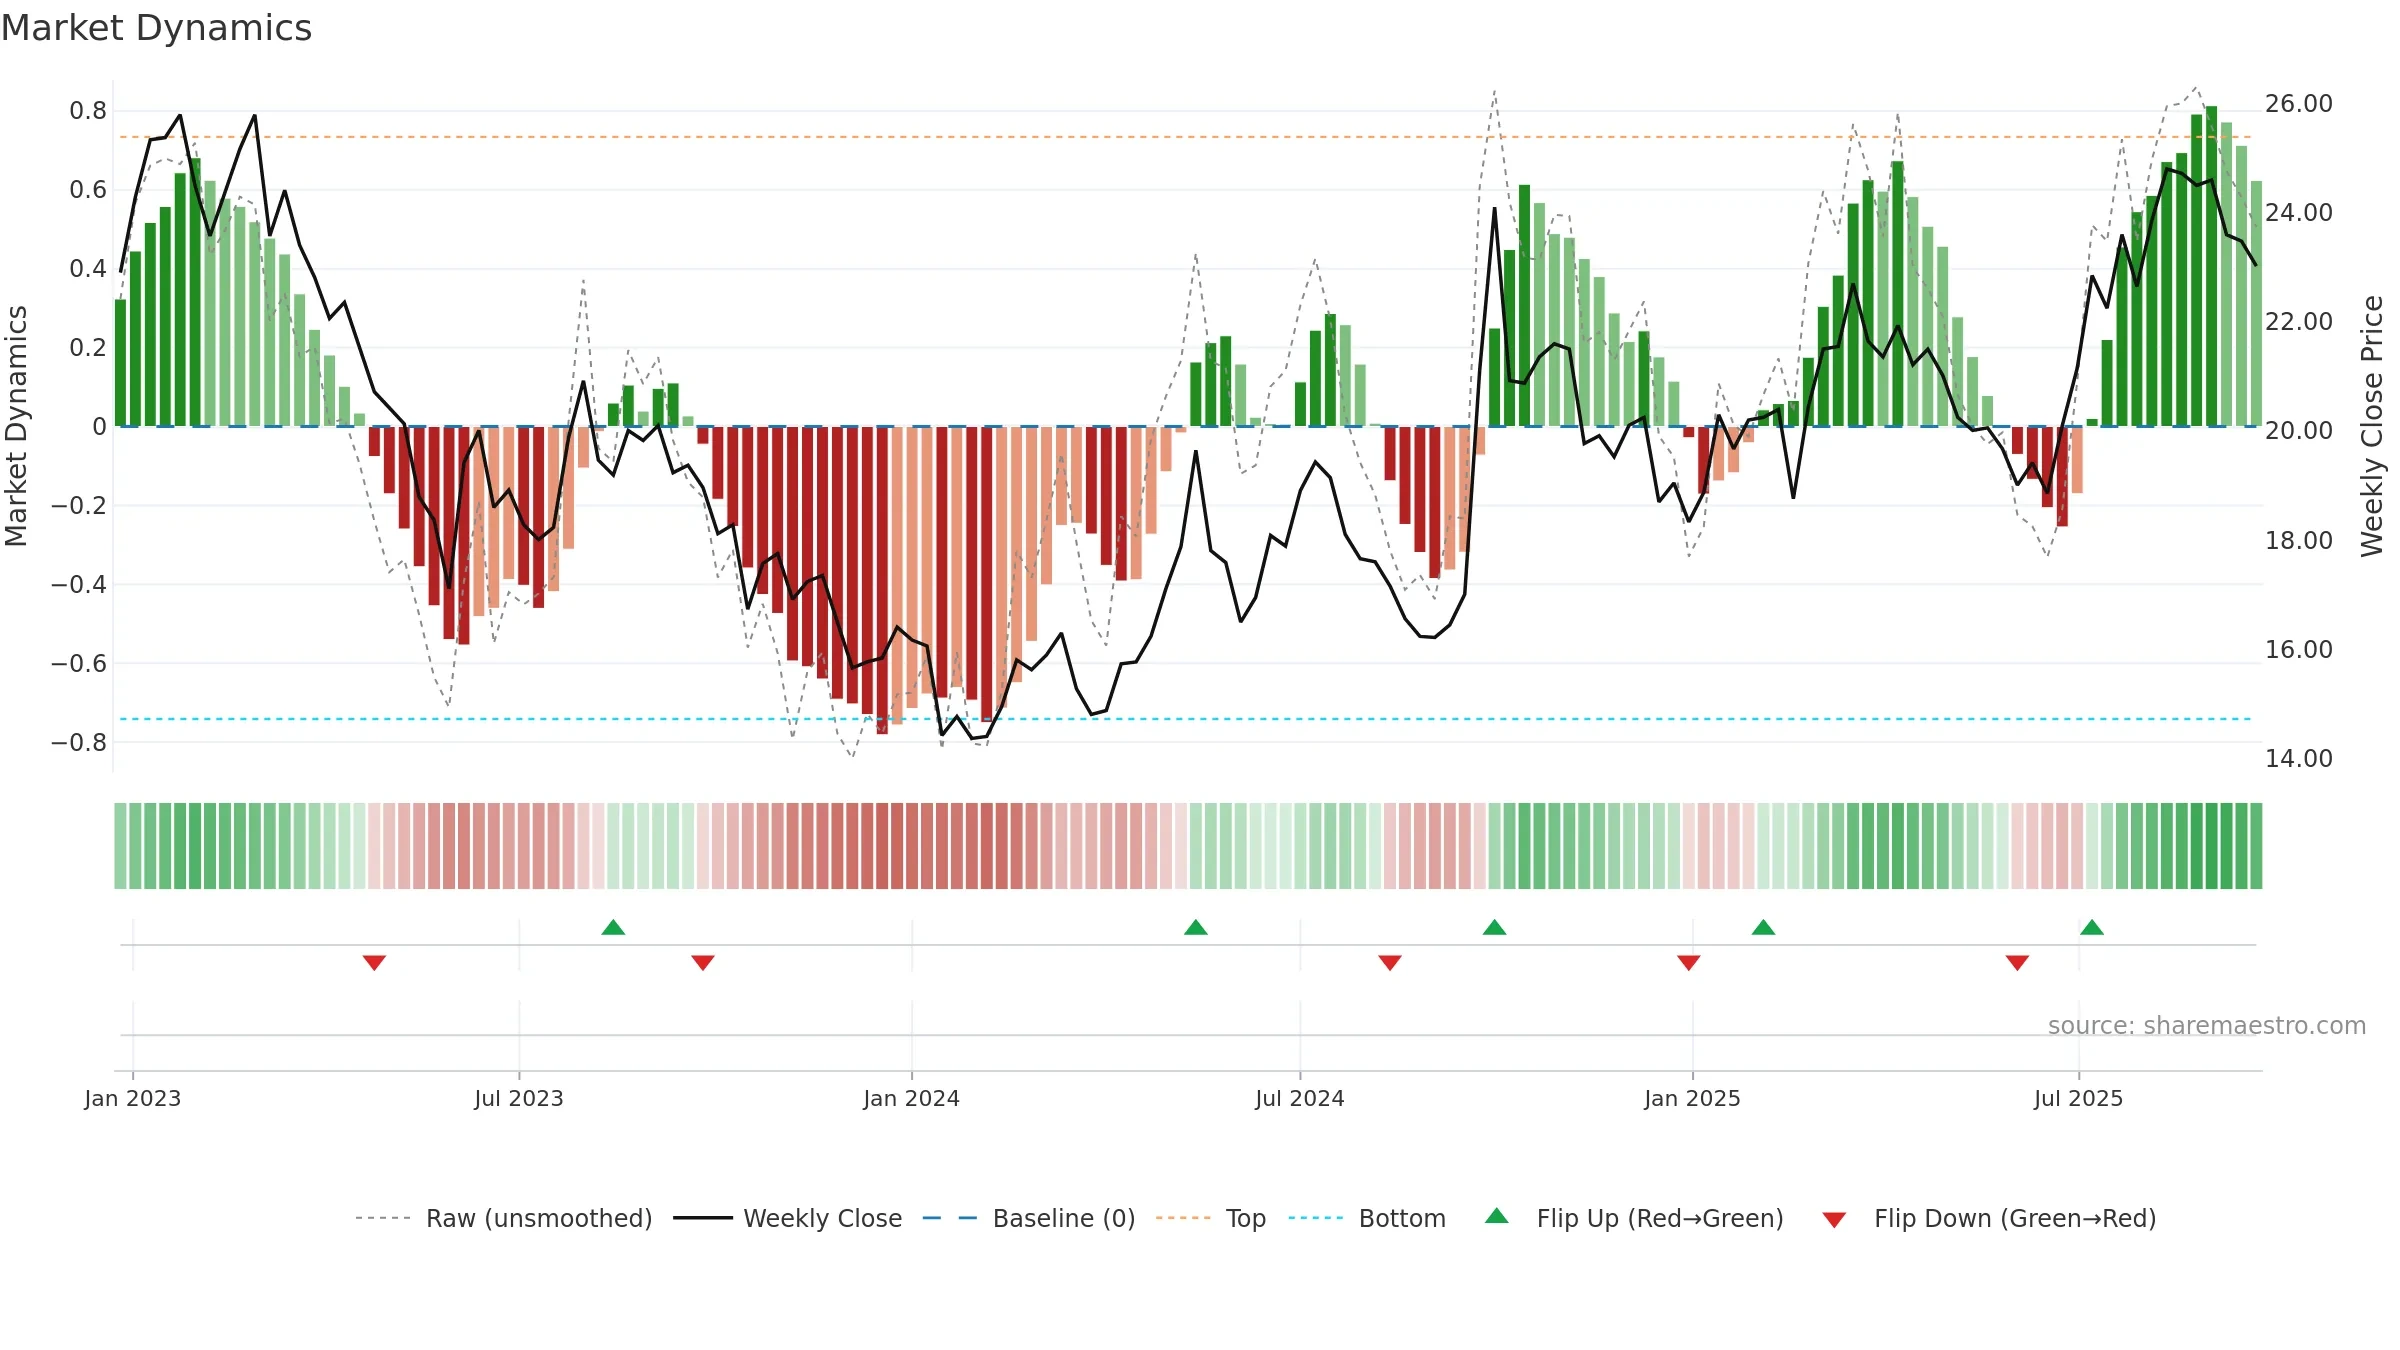Click the Jan 2025 x-axis label
Image resolution: width=2400 pixels, height=1350 pixels.
(1693, 1098)
